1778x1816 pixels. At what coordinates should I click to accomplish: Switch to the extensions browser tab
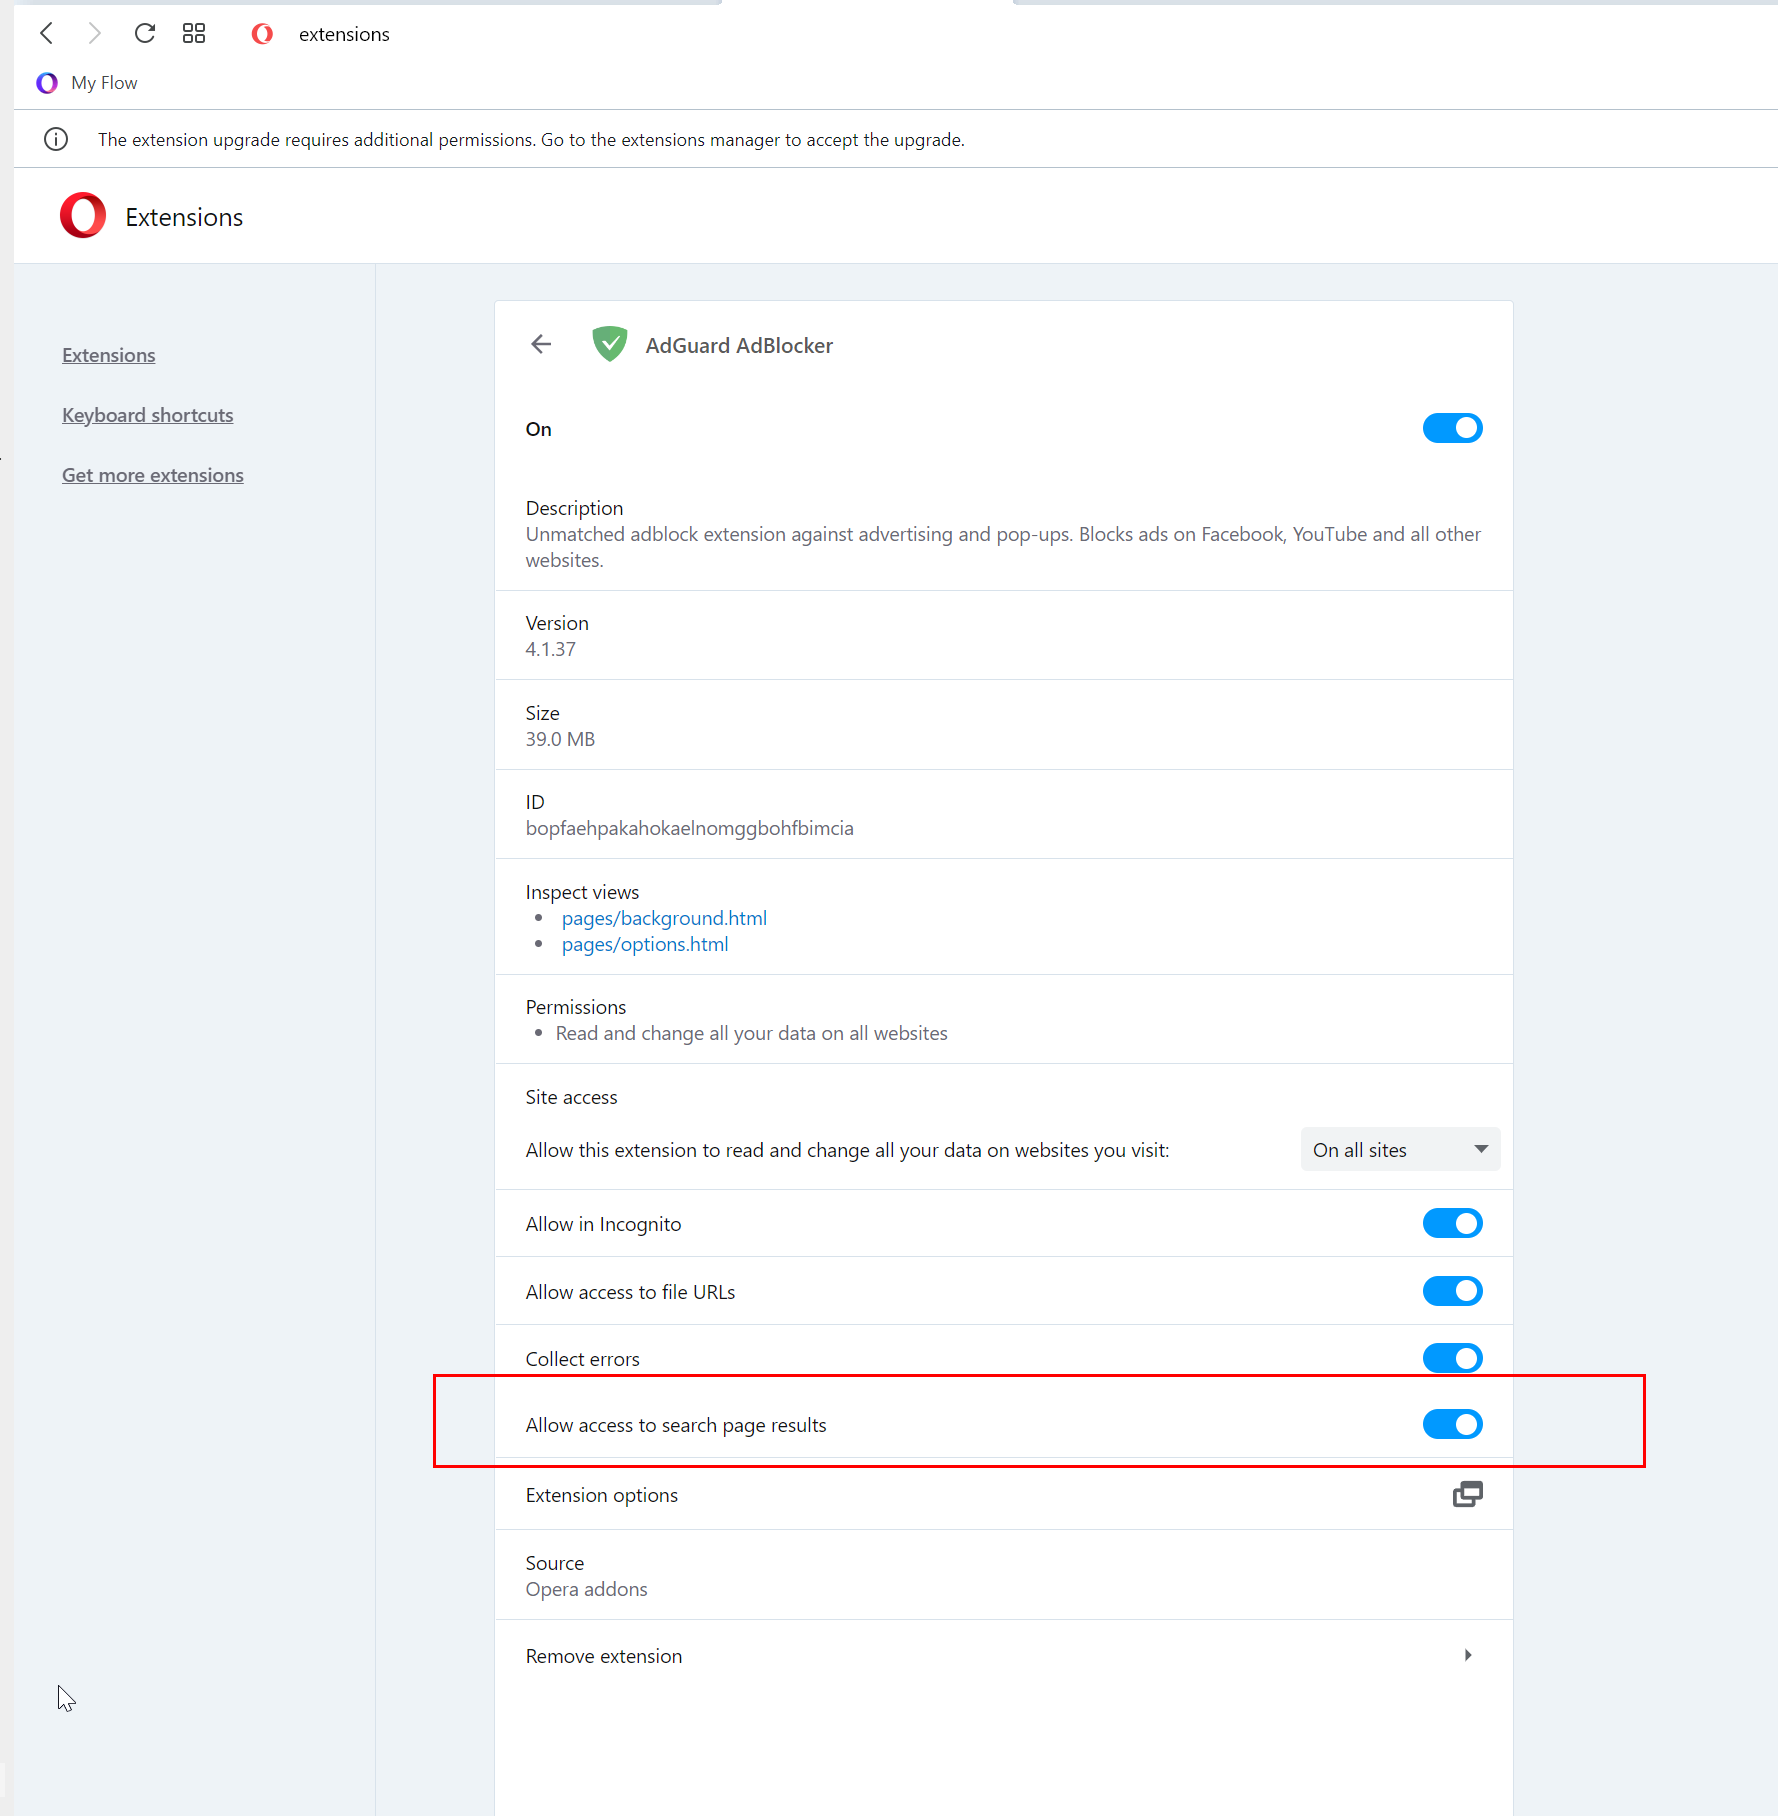343,33
